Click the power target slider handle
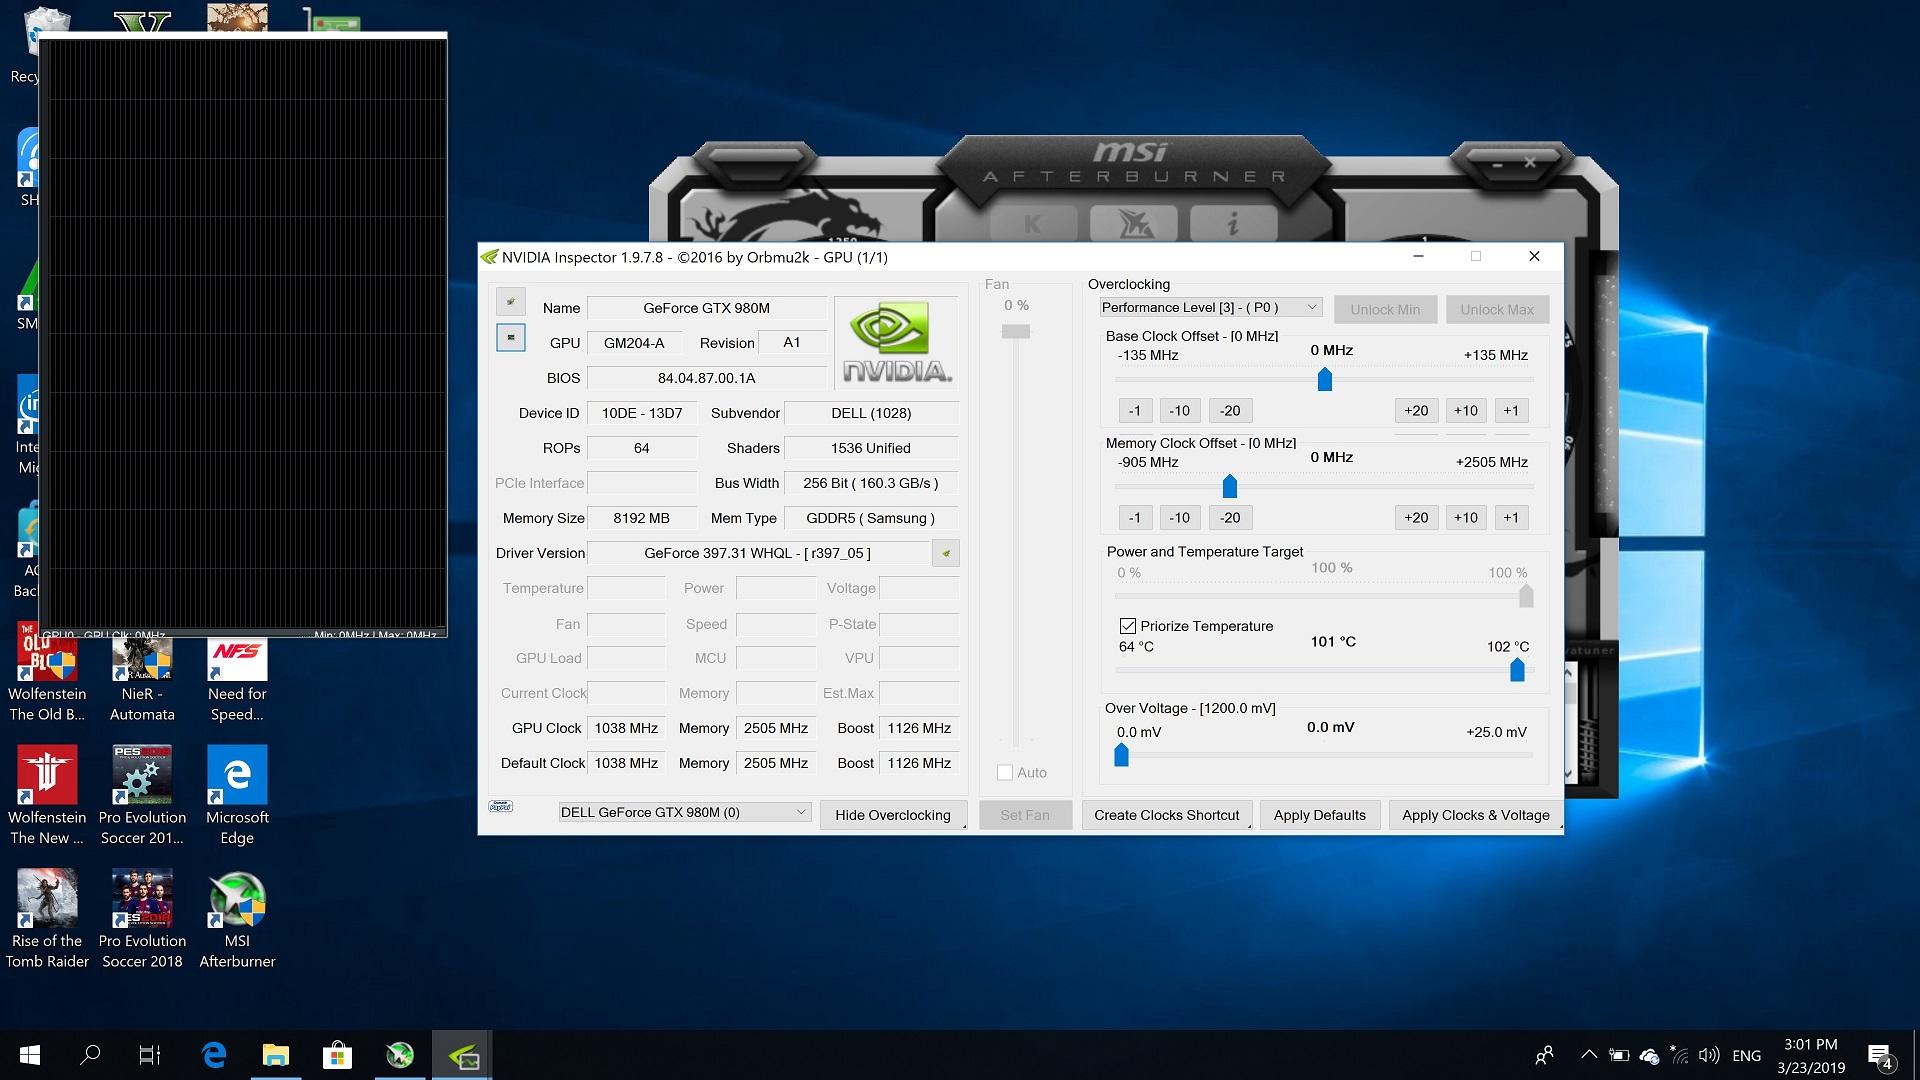1920x1080 pixels. click(1526, 596)
